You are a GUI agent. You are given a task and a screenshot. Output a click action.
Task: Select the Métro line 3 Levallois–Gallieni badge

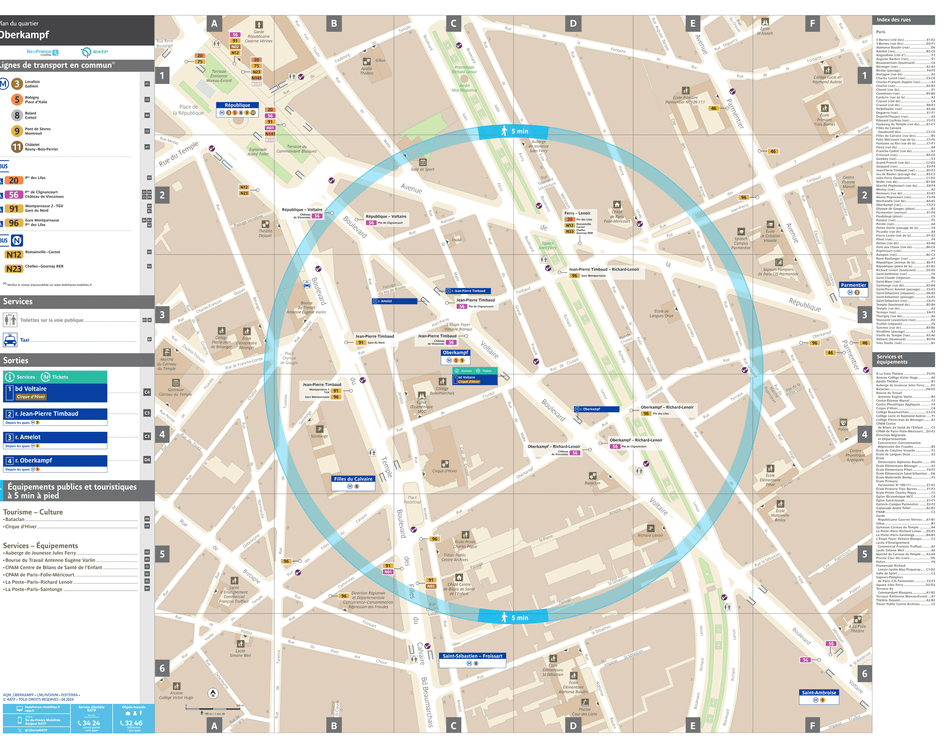point(15,84)
